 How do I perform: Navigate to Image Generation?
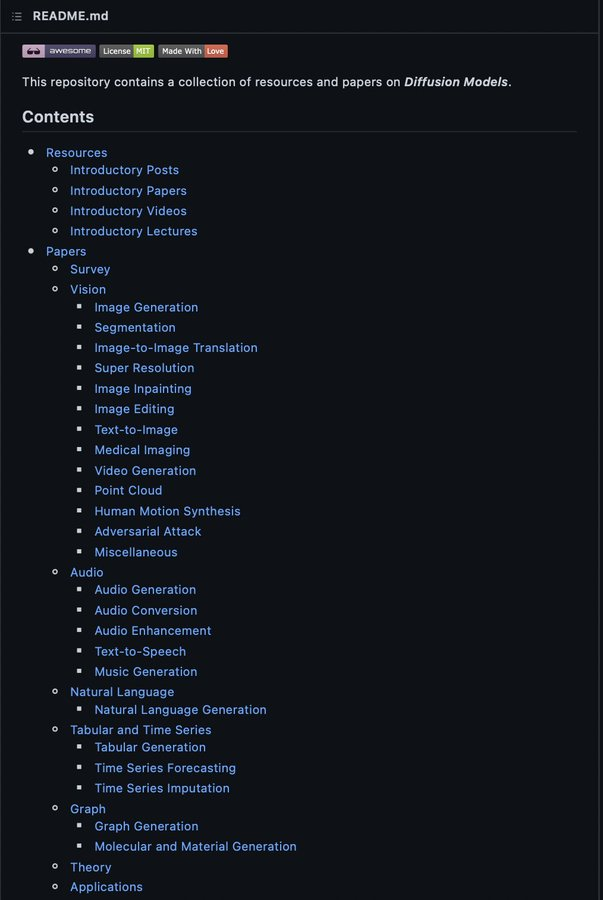[146, 307]
